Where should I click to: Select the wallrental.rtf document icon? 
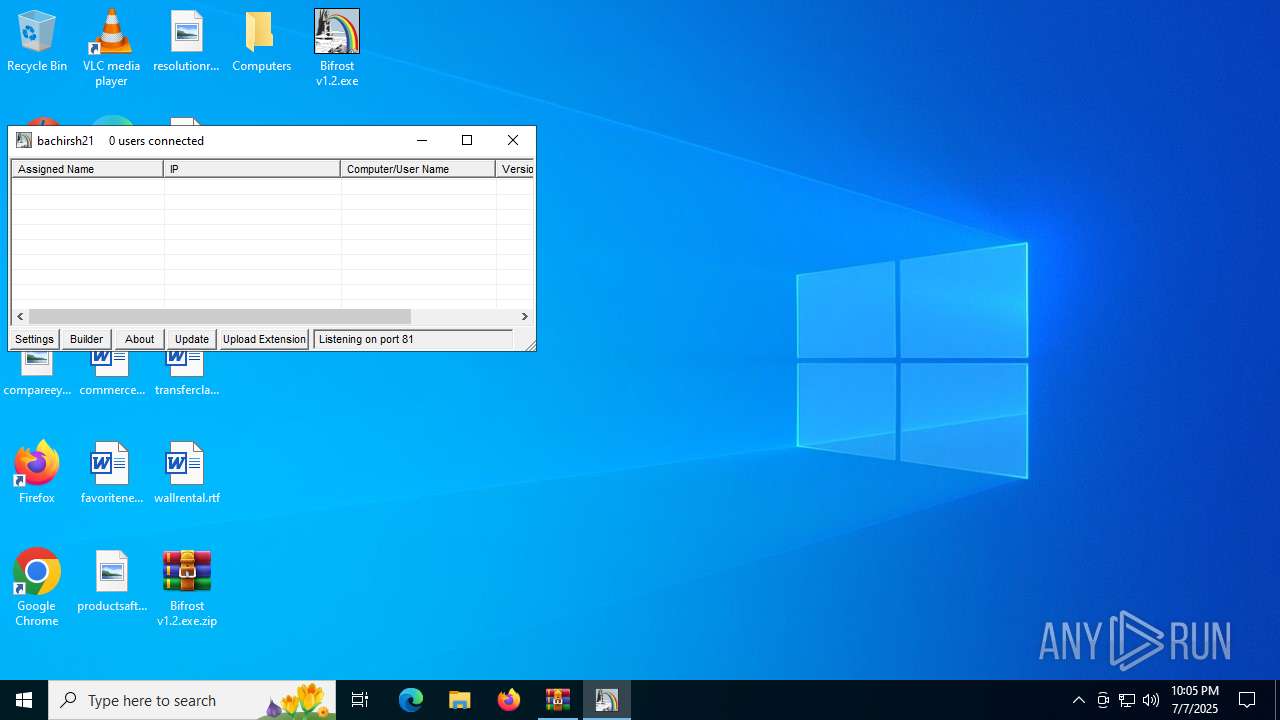click(x=187, y=473)
